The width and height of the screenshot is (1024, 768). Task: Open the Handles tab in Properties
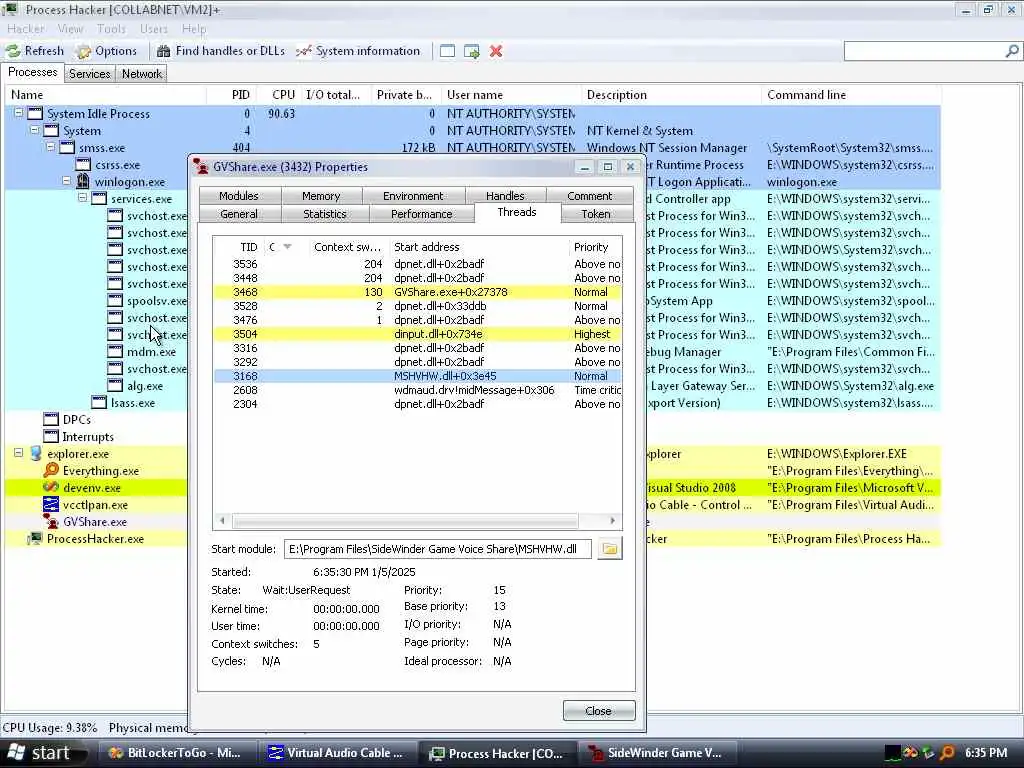505,196
